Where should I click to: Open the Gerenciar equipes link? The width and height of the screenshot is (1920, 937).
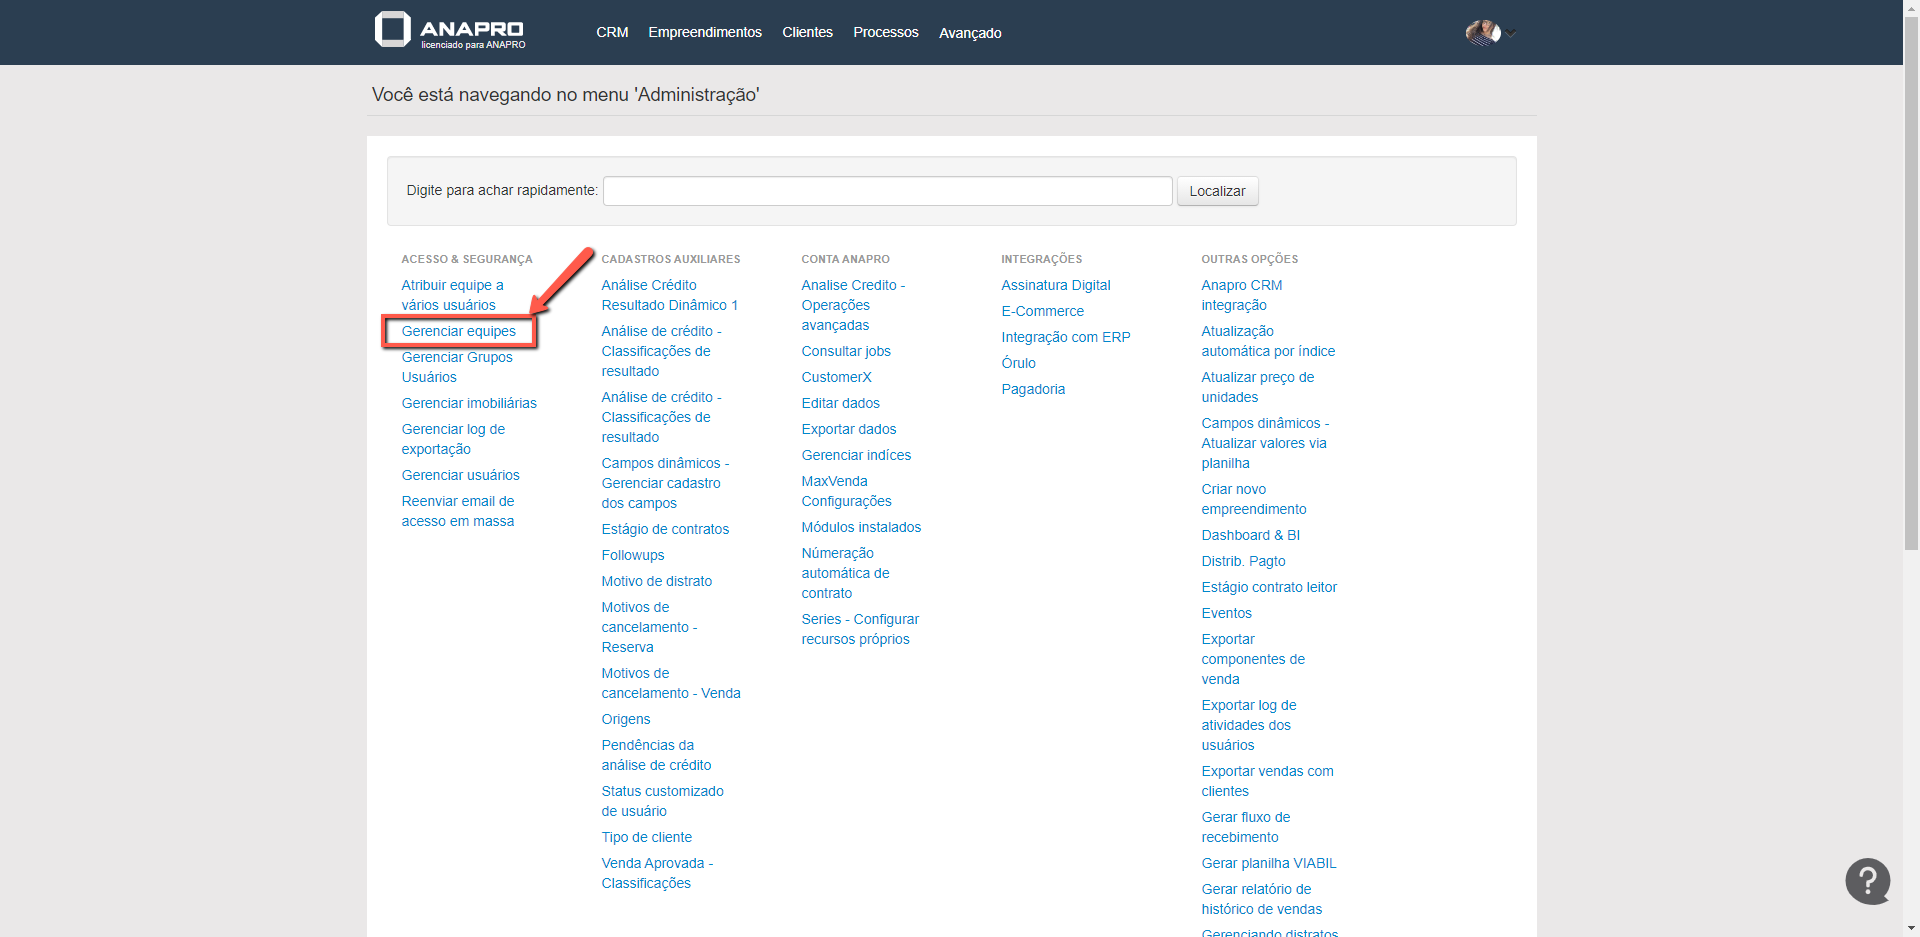[459, 331]
